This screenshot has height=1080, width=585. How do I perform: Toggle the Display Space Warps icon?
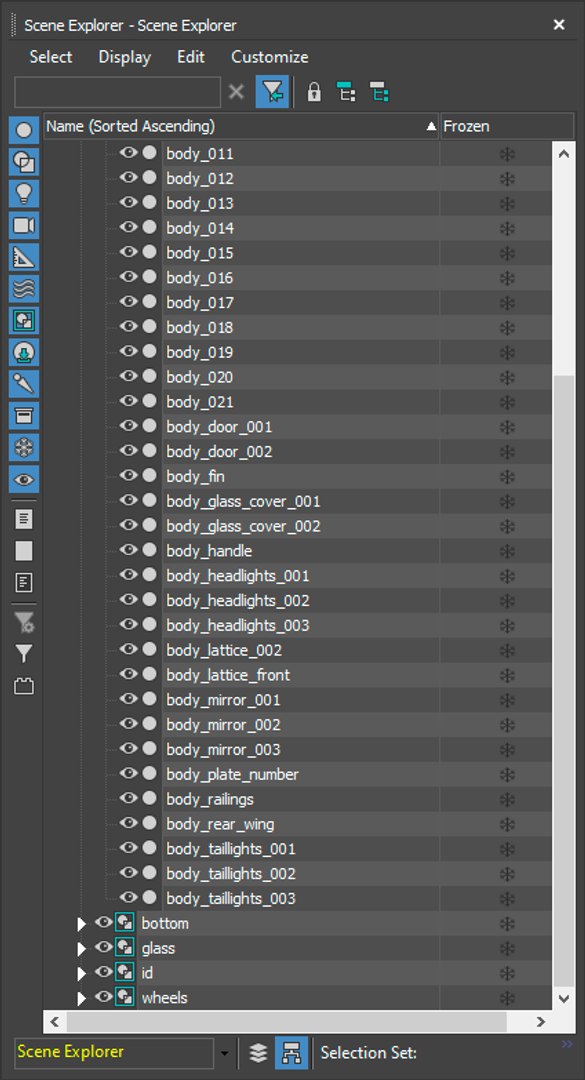point(24,289)
